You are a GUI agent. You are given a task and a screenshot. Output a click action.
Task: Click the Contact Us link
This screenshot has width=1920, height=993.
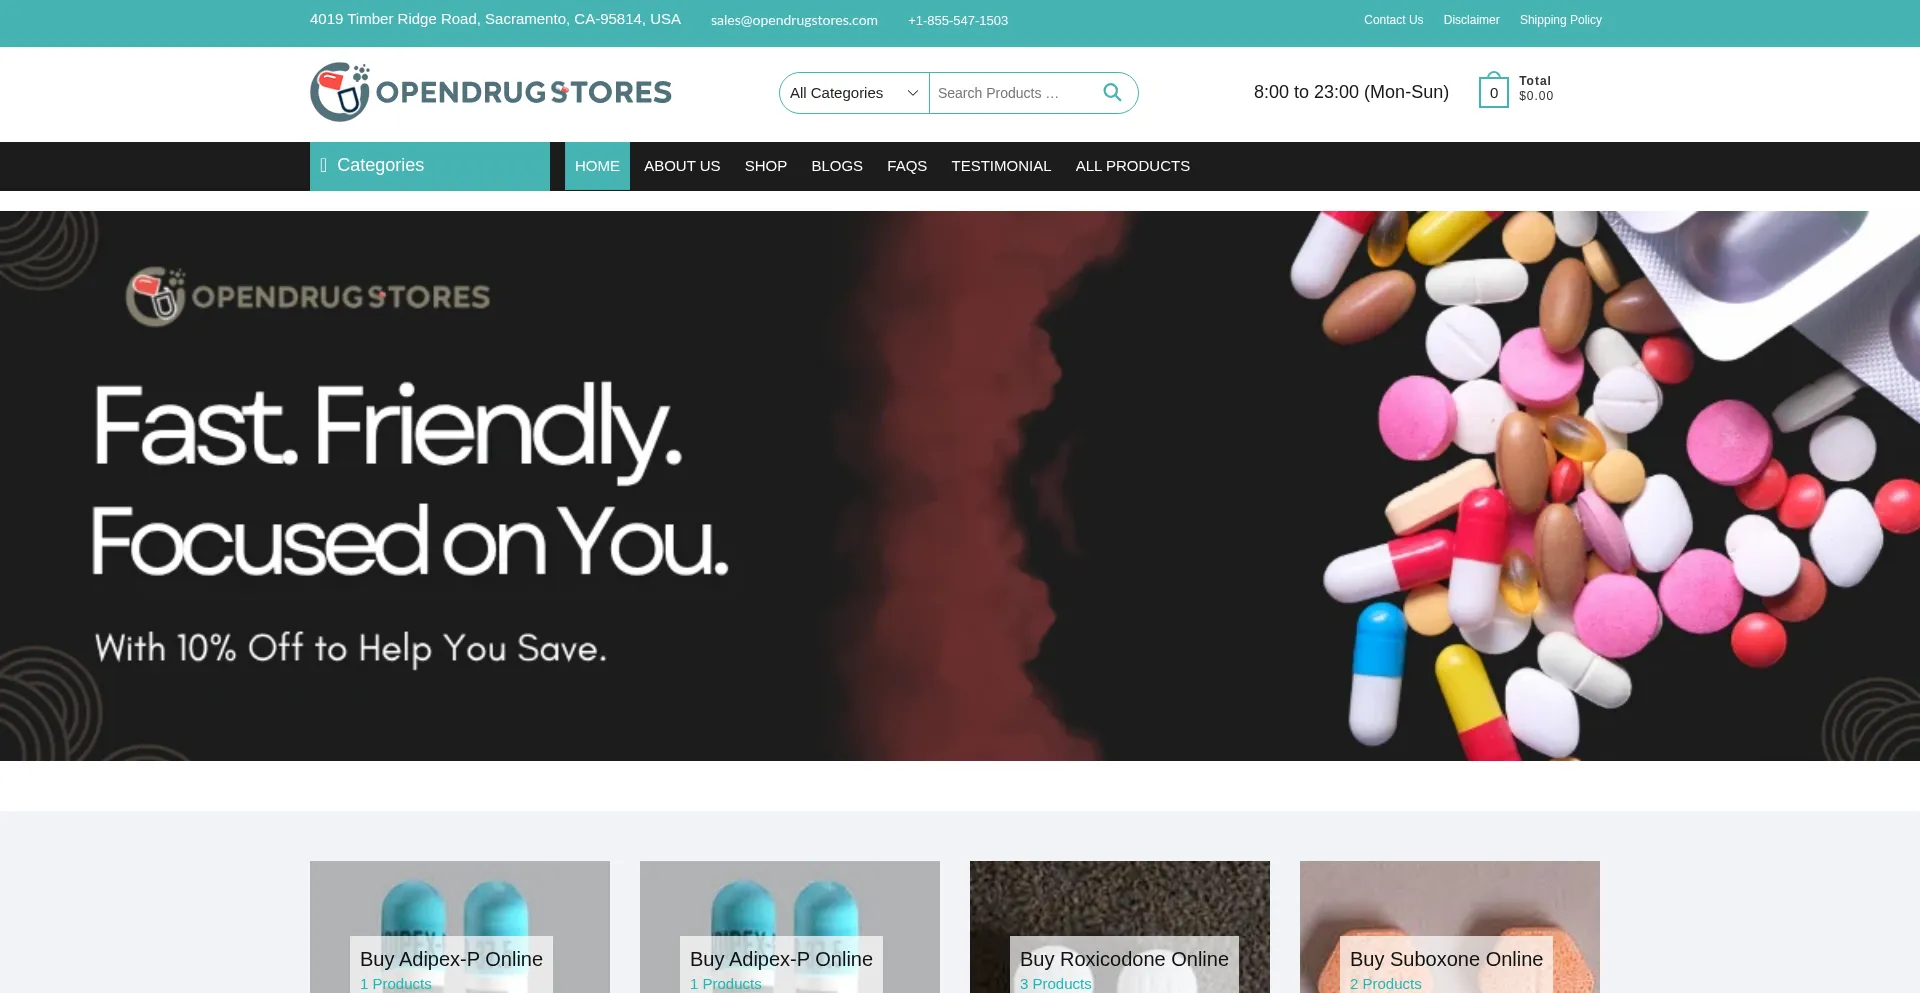point(1393,20)
